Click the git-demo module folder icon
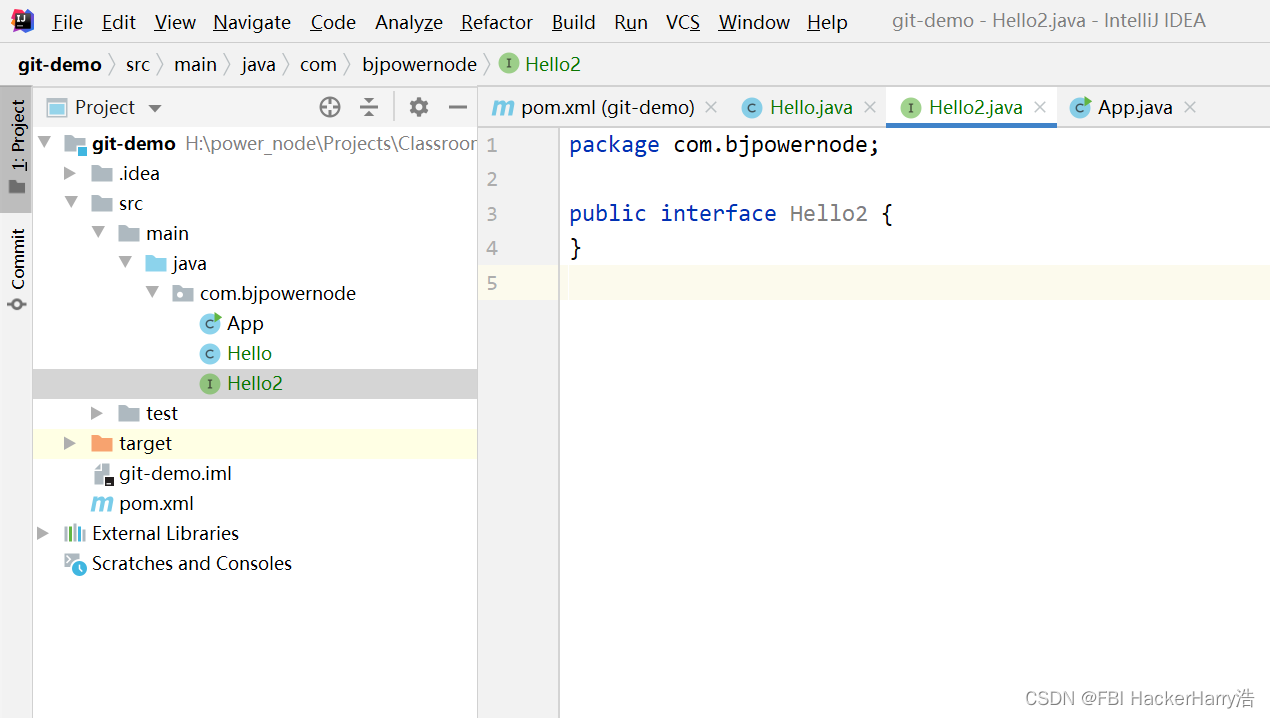 pyautogui.click(x=75, y=144)
